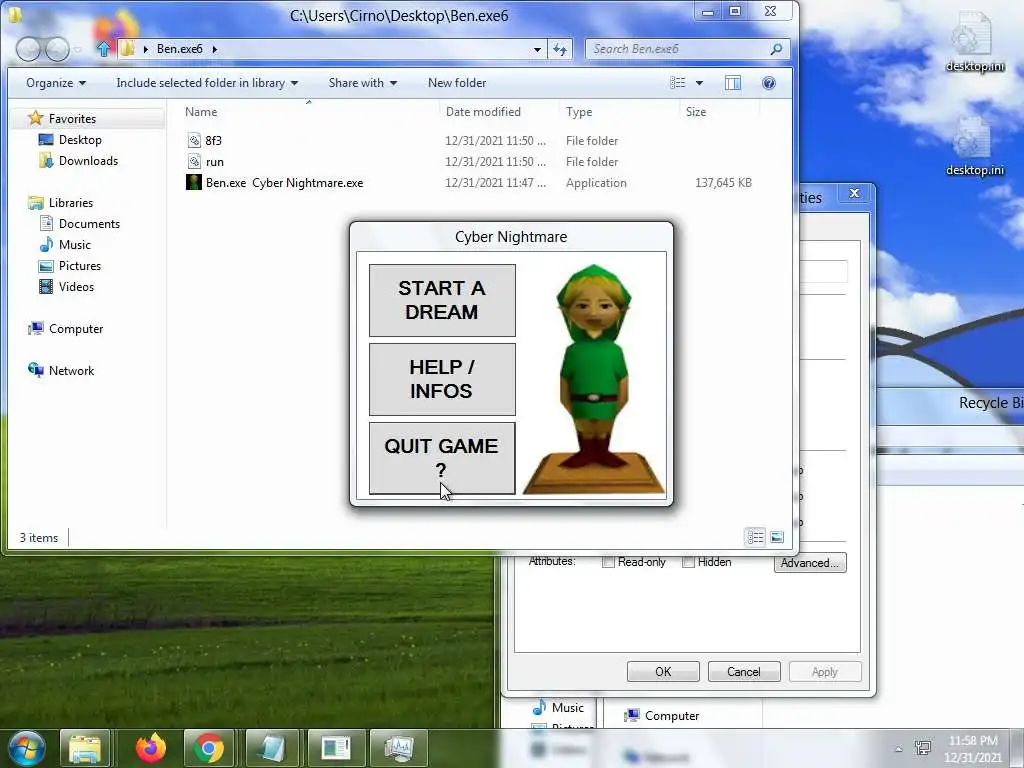Screen dimensions: 1024x768
Task: Open the Organize menu
Action: [56, 83]
